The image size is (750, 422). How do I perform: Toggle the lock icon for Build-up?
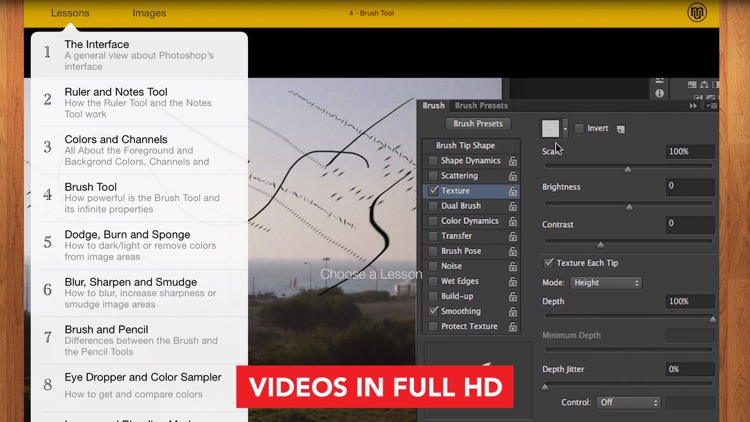coord(513,297)
